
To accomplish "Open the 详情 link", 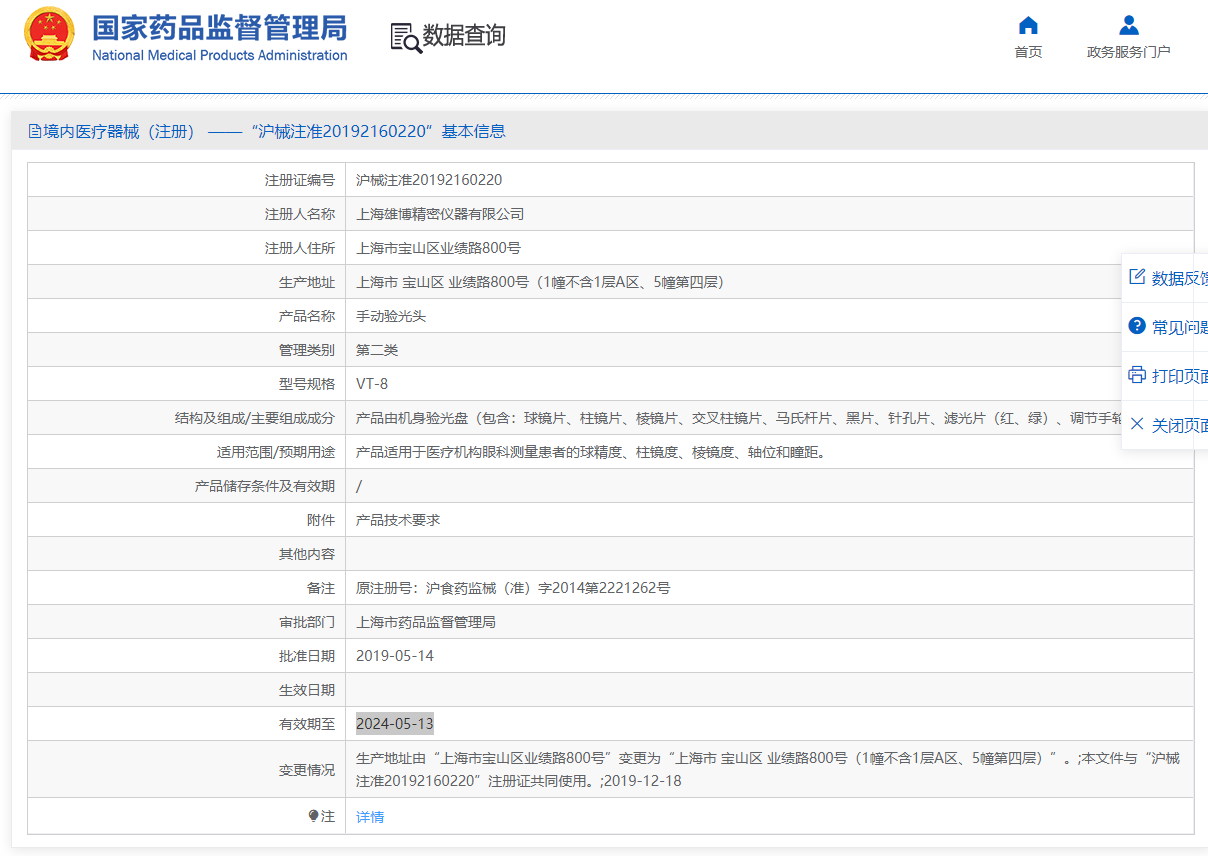I will click(x=370, y=817).
